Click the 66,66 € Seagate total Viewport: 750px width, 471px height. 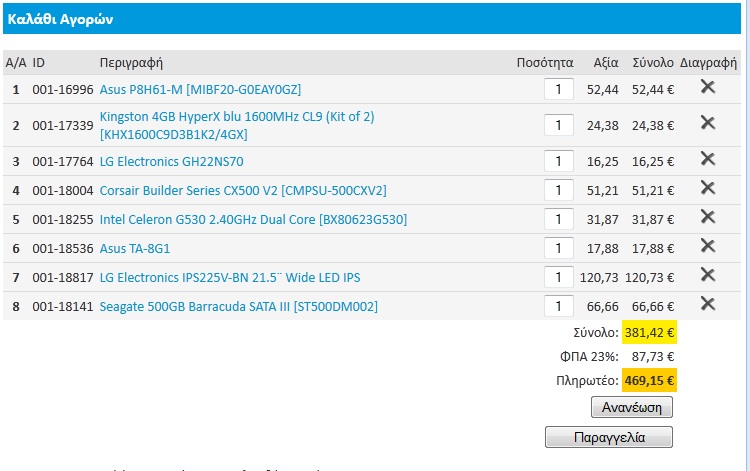click(653, 307)
